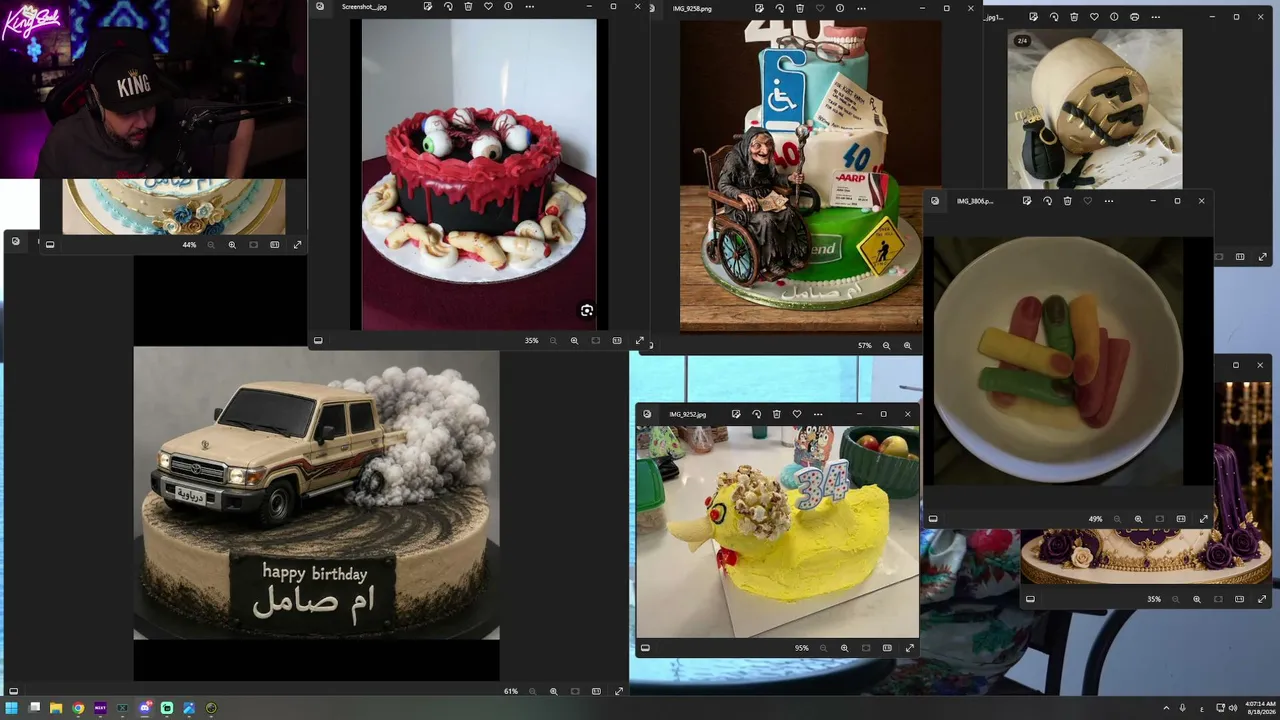
Task: Click the yellow duck cake photo
Action: [777, 531]
